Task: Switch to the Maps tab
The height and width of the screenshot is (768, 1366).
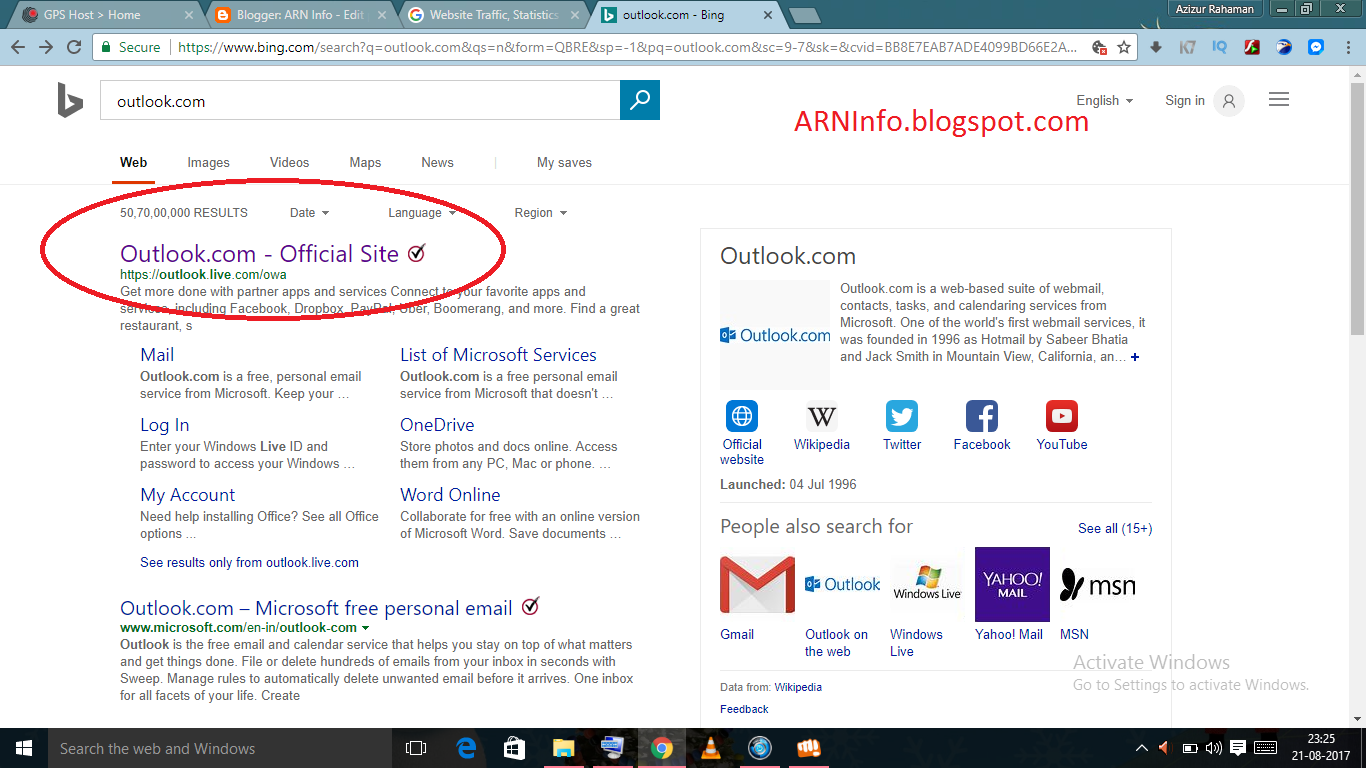Action: point(365,162)
